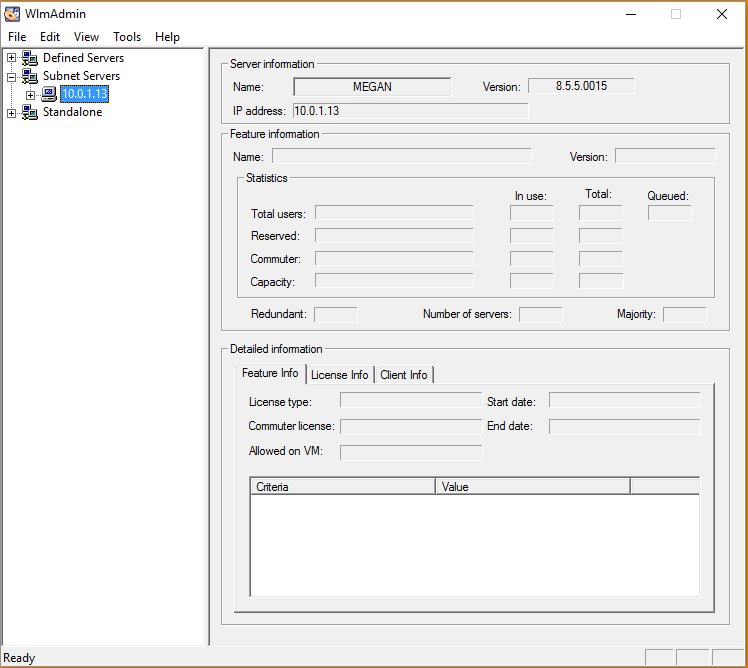This screenshot has height=668, width=748.
Task: Click the Redundant field
Action: (x=336, y=315)
